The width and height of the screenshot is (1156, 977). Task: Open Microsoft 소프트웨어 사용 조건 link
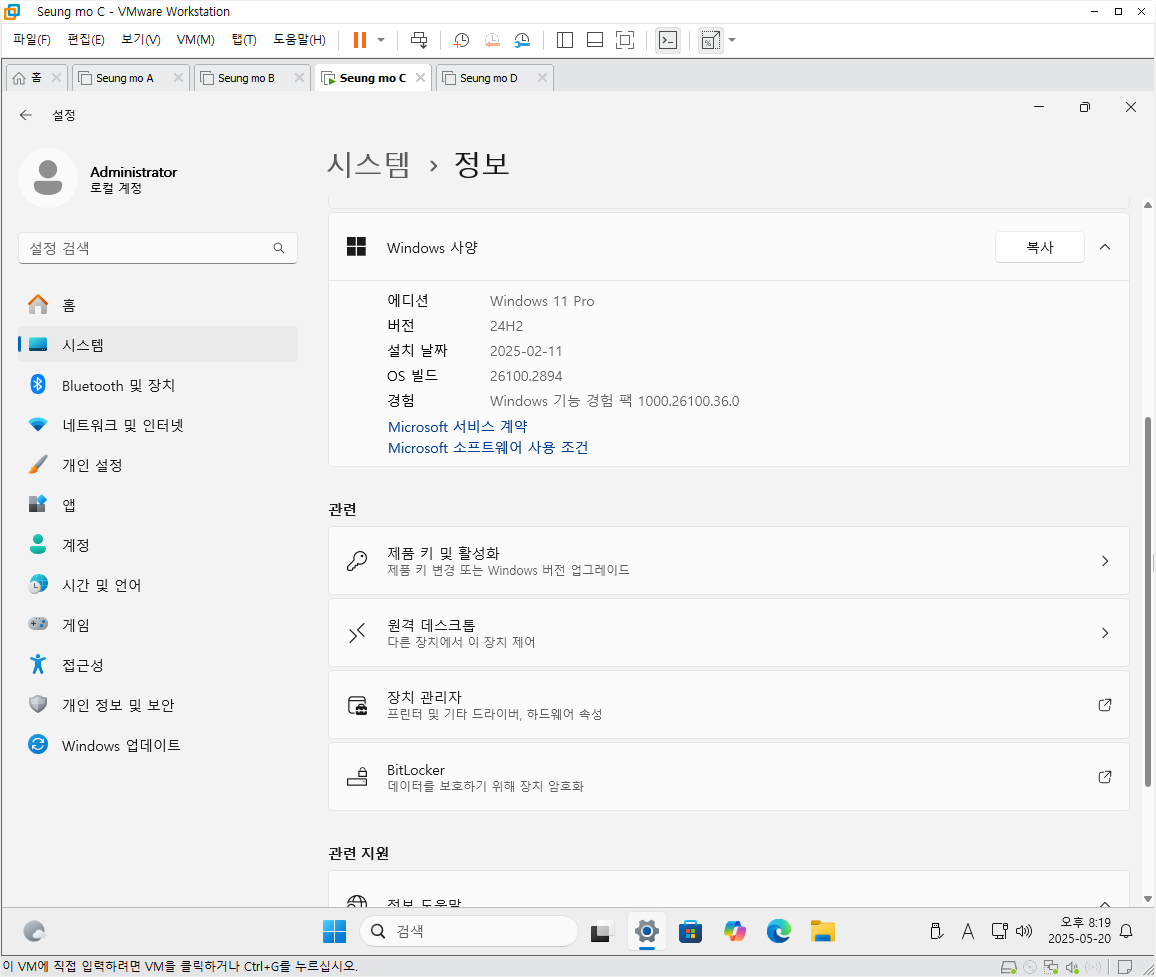(x=488, y=448)
